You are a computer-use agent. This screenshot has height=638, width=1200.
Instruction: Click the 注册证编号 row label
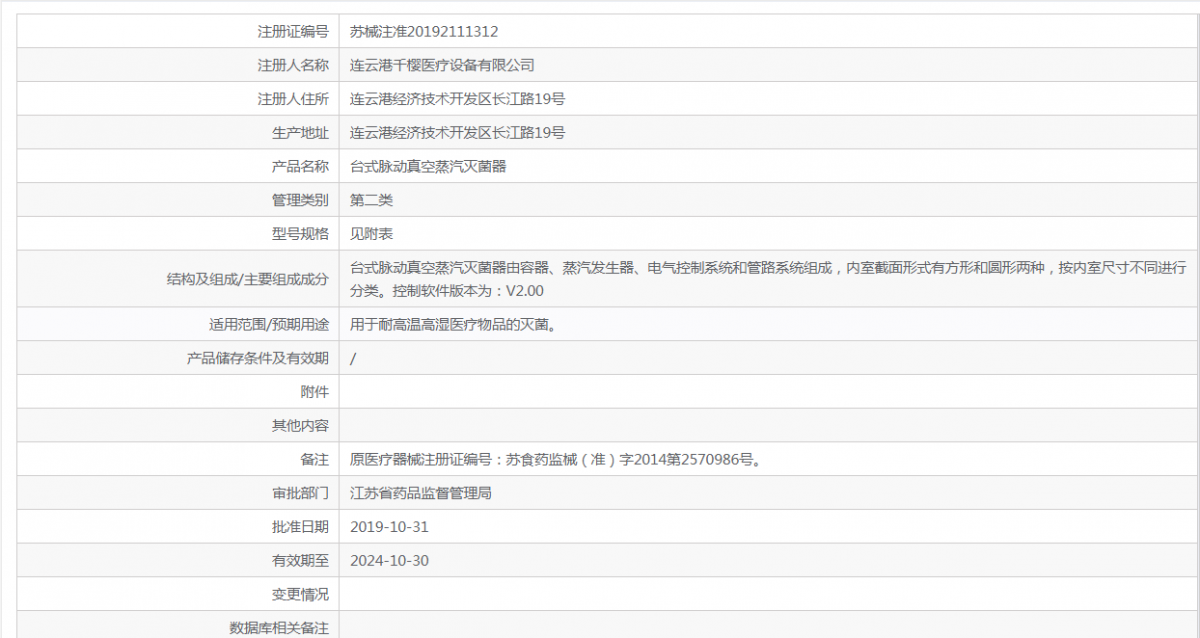pos(297,30)
